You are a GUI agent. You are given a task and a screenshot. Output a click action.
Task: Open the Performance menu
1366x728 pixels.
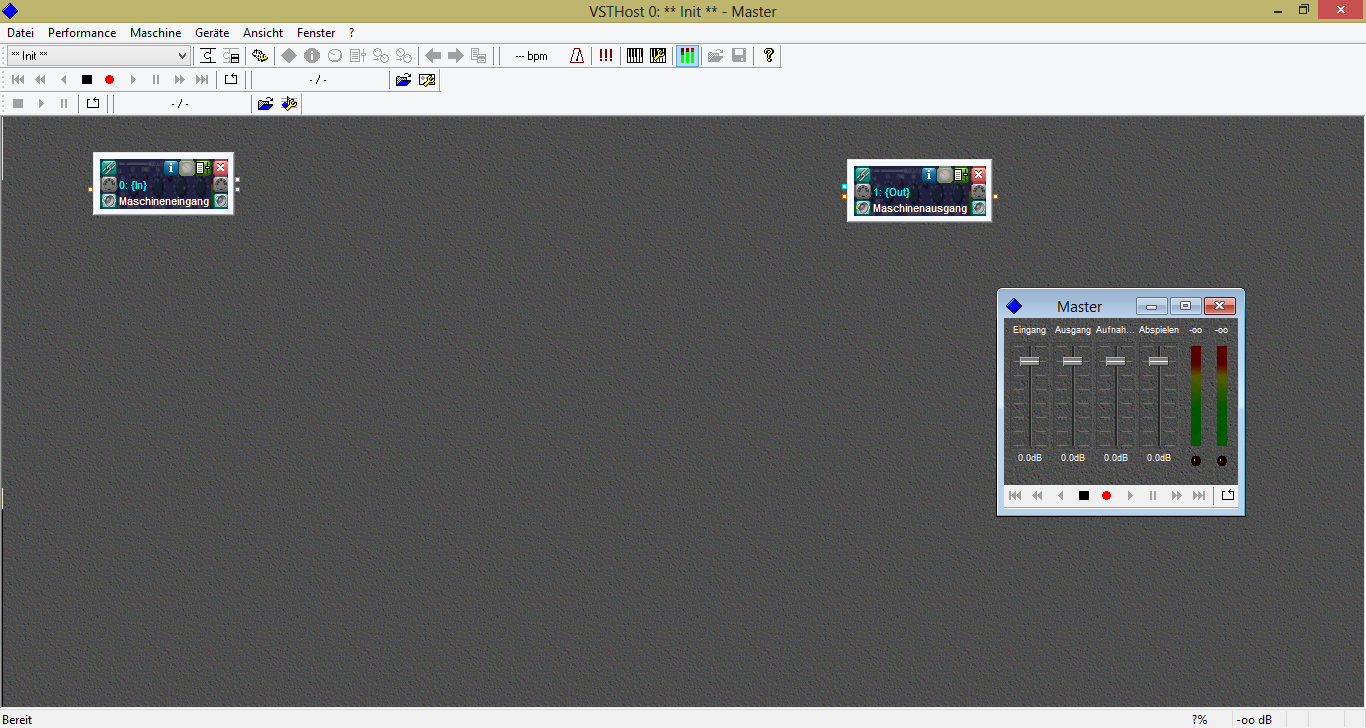tap(82, 33)
